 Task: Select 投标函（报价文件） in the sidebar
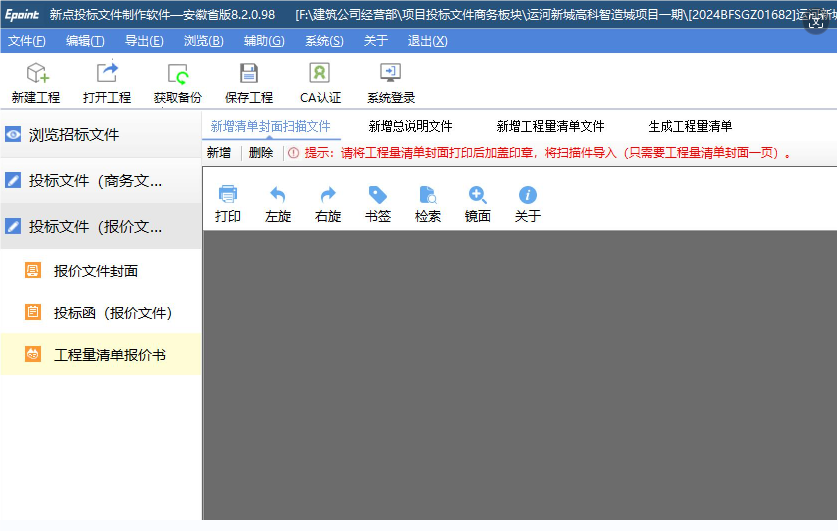(x=113, y=313)
